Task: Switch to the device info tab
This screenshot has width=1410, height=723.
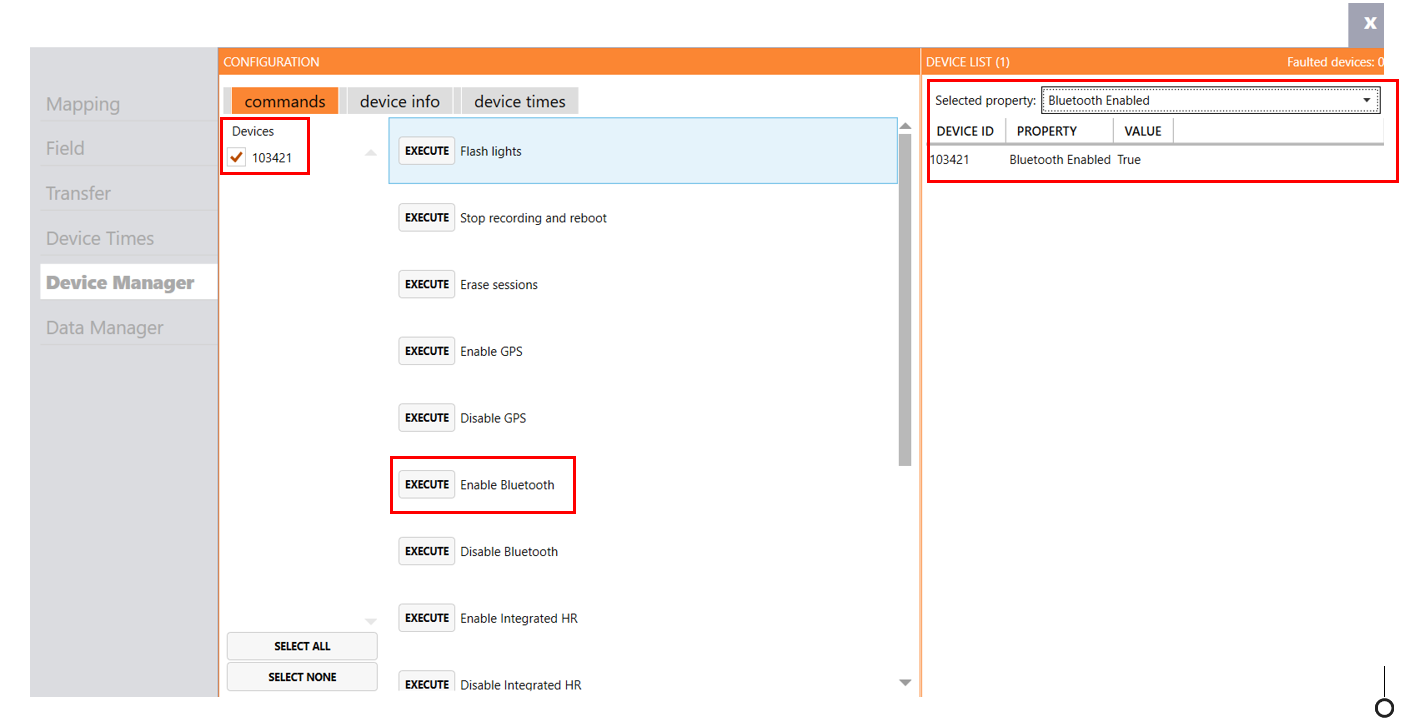Action: click(x=400, y=101)
